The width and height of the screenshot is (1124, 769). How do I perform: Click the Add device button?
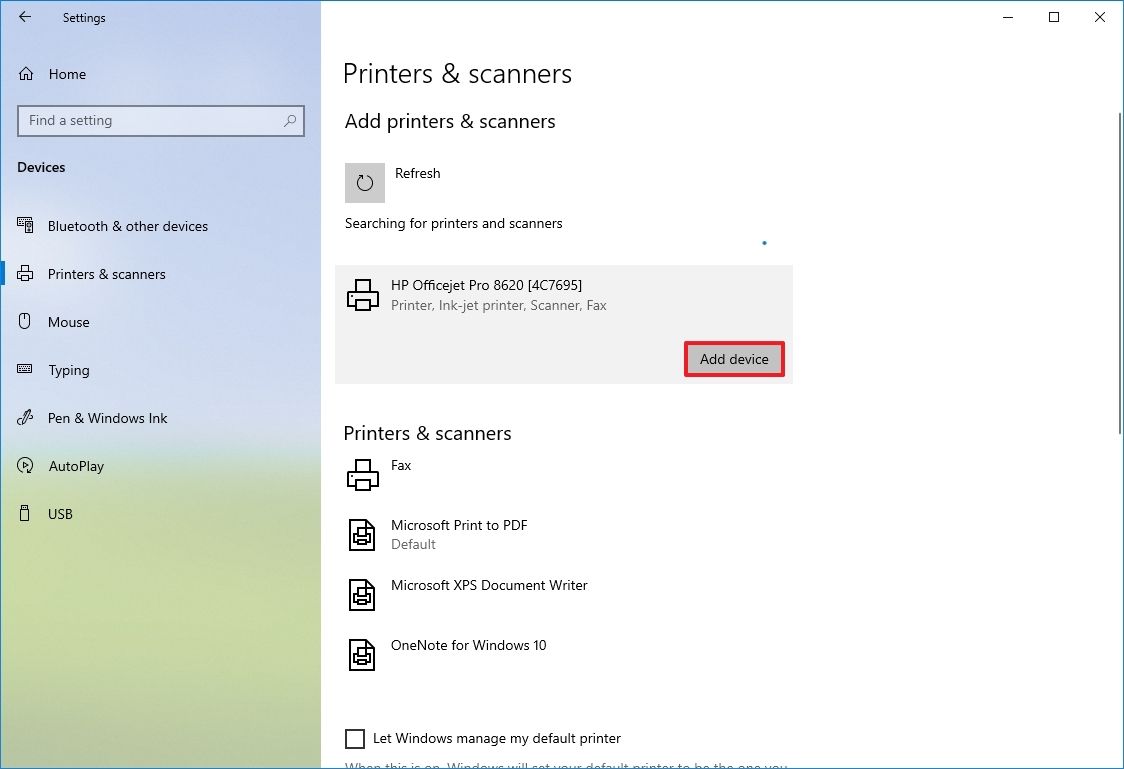point(734,358)
